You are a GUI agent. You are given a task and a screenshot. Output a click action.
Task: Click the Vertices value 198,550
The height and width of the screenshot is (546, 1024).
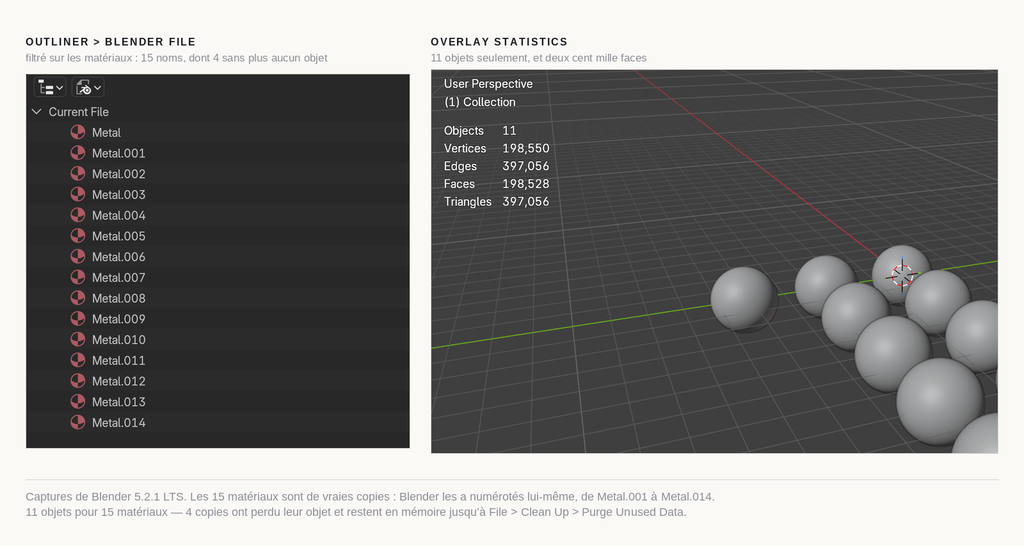click(526, 148)
